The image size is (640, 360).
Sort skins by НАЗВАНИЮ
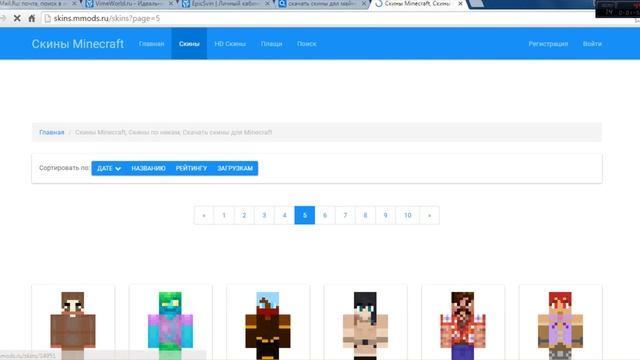coord(149,168)
